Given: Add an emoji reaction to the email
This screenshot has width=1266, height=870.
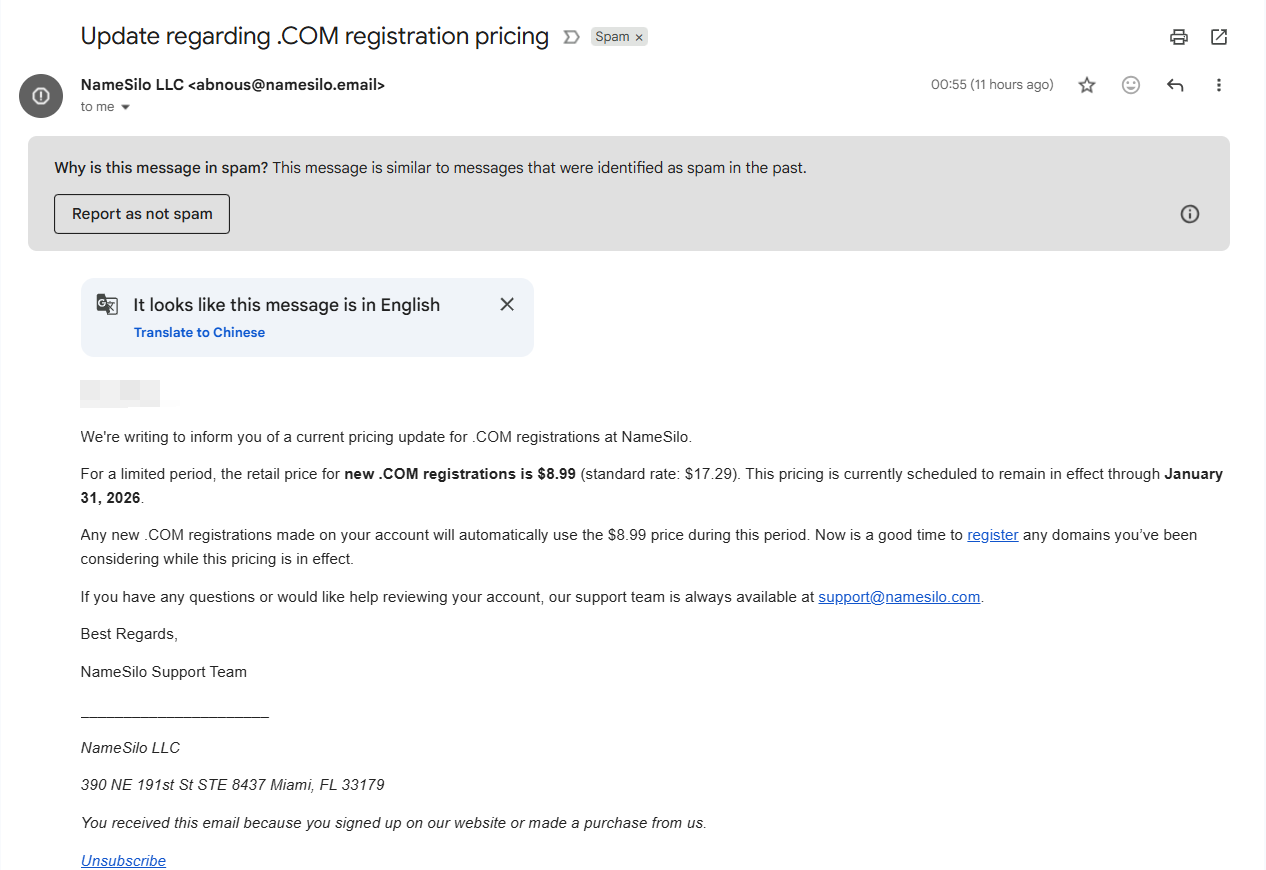Looking at the screenshot, I should (x=1131, y=85).
